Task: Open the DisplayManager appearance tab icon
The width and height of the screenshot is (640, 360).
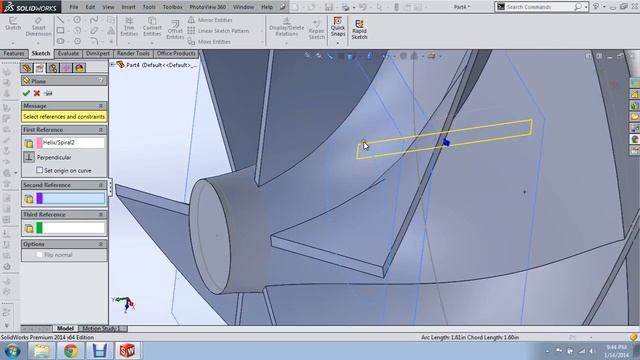Action: (79, 68)
